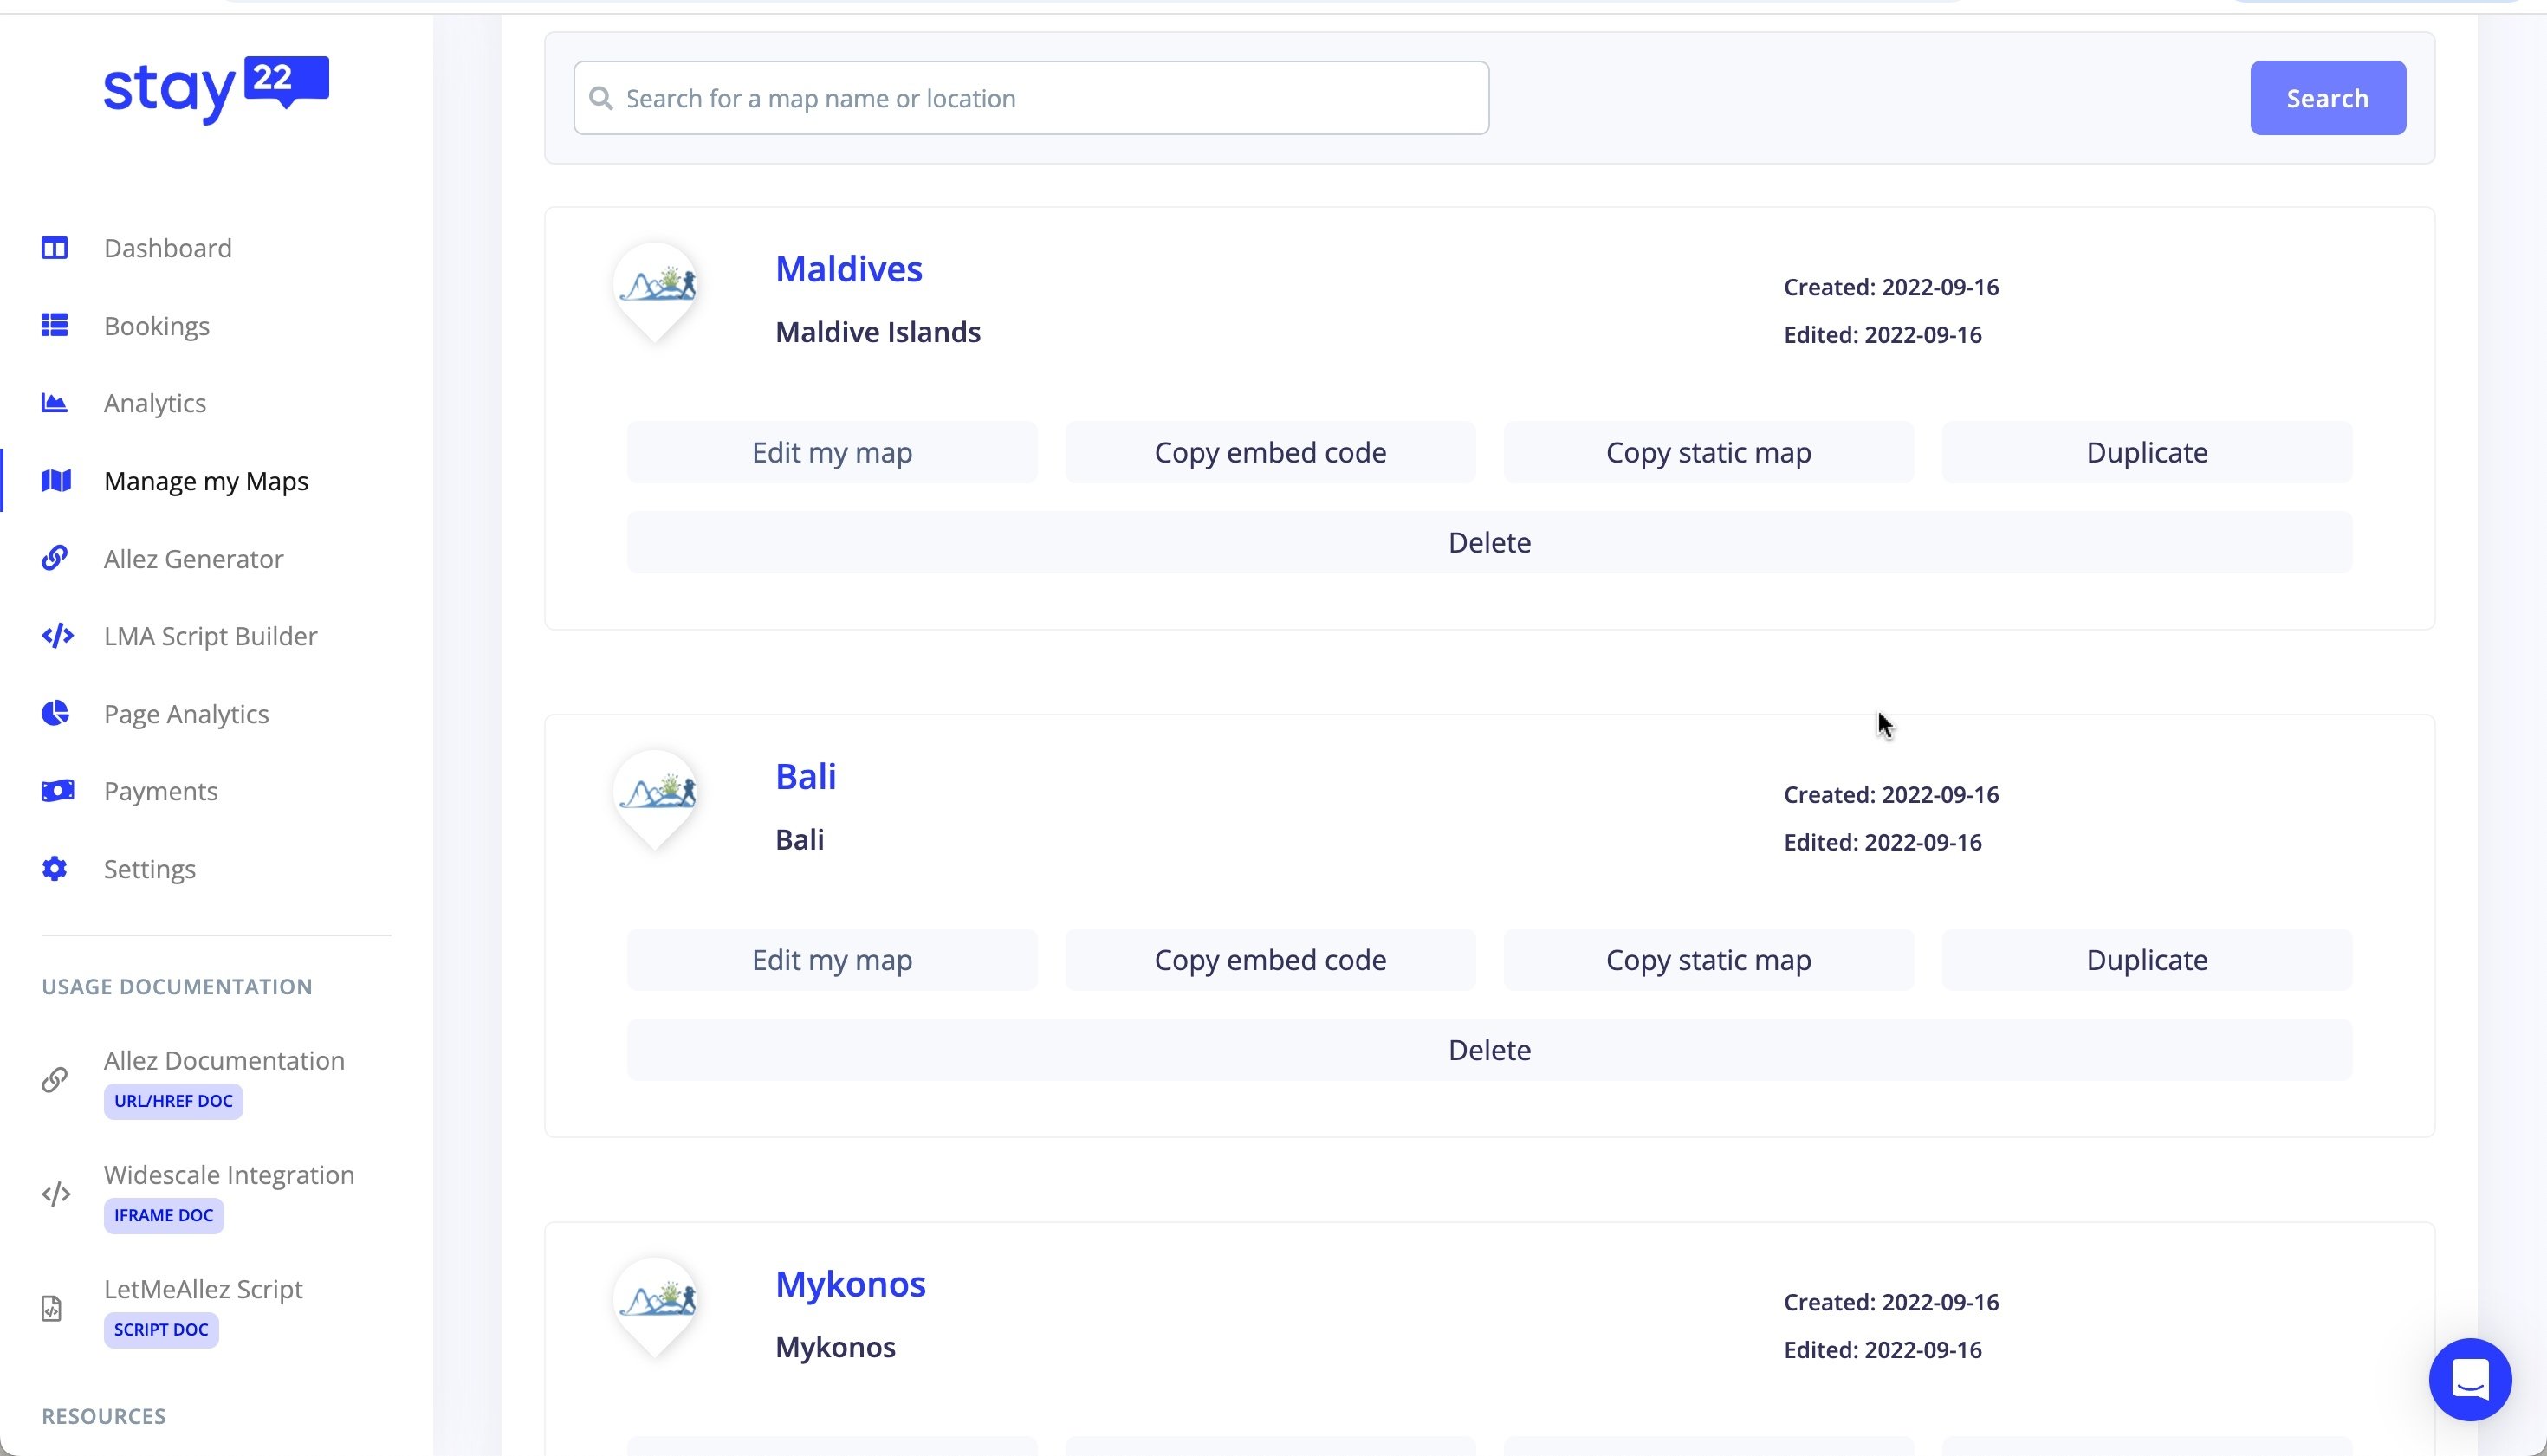Click the Page Analytics pie icon
The height and width of the screenshot is (1456, 2547).
[55, 713]
